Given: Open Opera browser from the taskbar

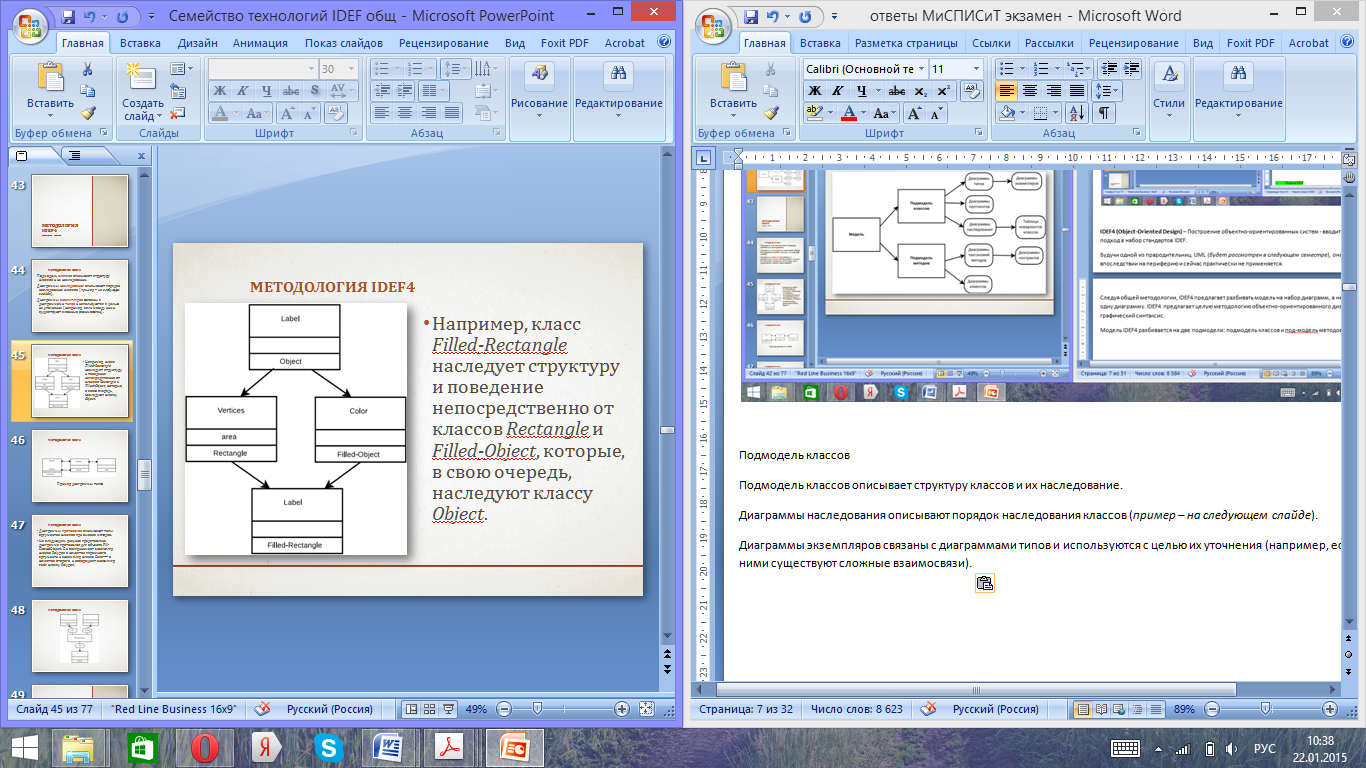Looking at the screenshot, I should (x=204, y=748).
